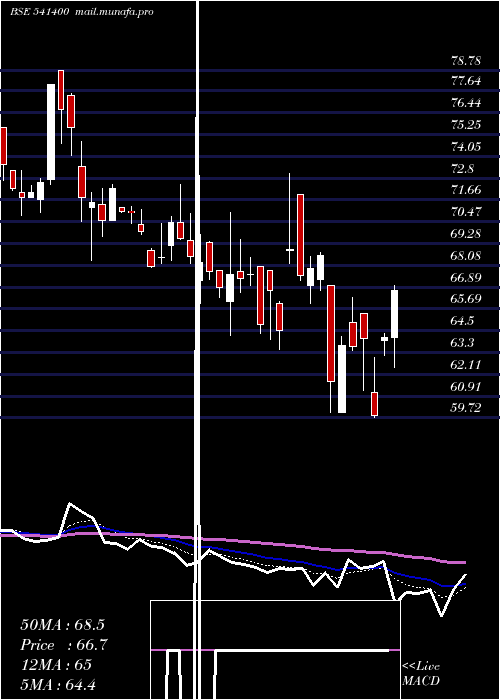Click the 78.78 price axis label
This screenshot has height=700, width=500.
[x=466, y=60]
